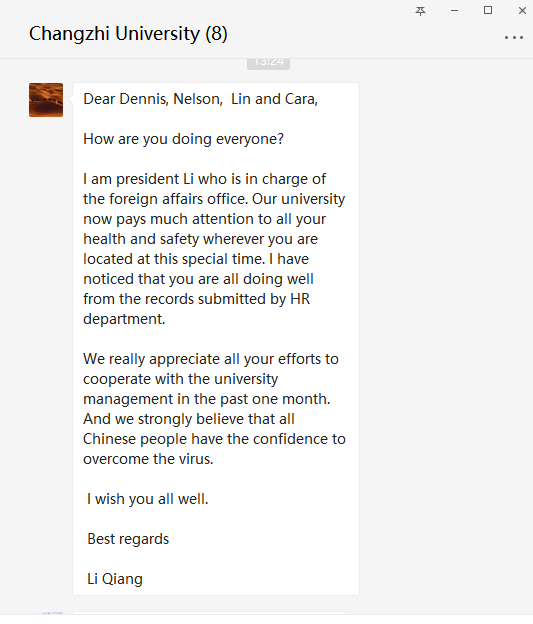Open chat info via three-dots icon
Image resolution: width=533 pixels, height=624 pixels.
pyautogui.click(x=514, y=37)
